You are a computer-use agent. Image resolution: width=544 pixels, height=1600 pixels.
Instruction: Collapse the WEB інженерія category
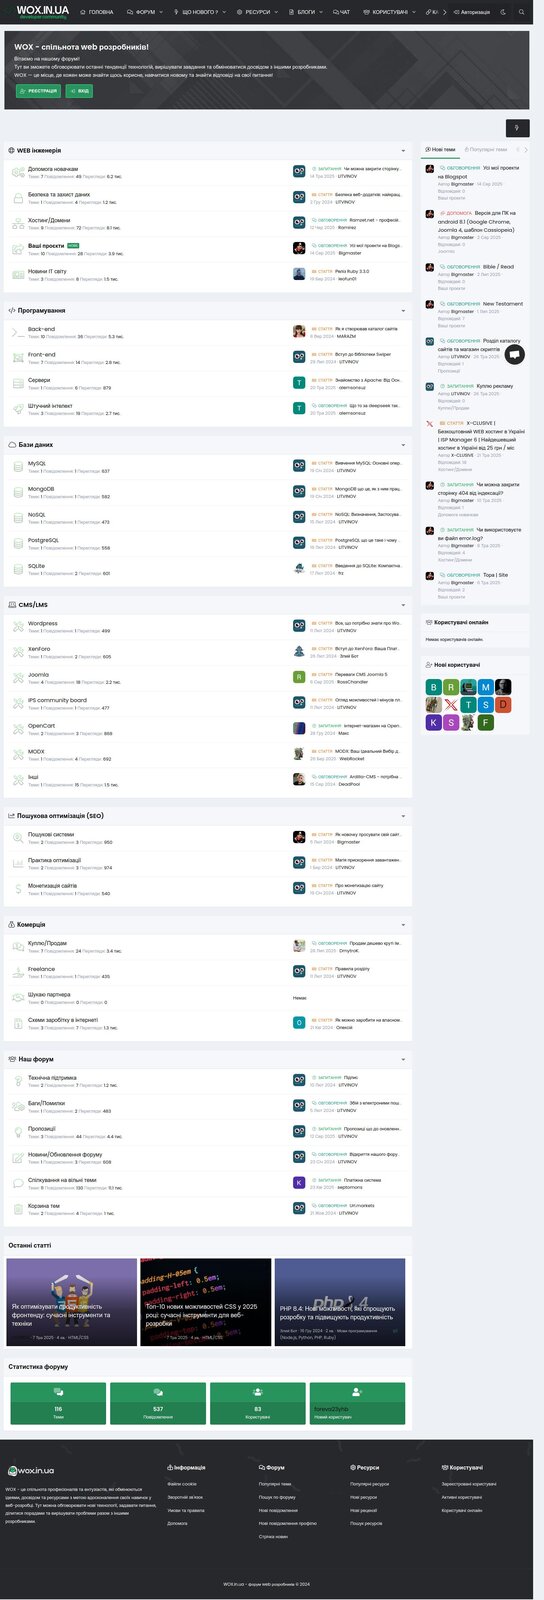404,151
